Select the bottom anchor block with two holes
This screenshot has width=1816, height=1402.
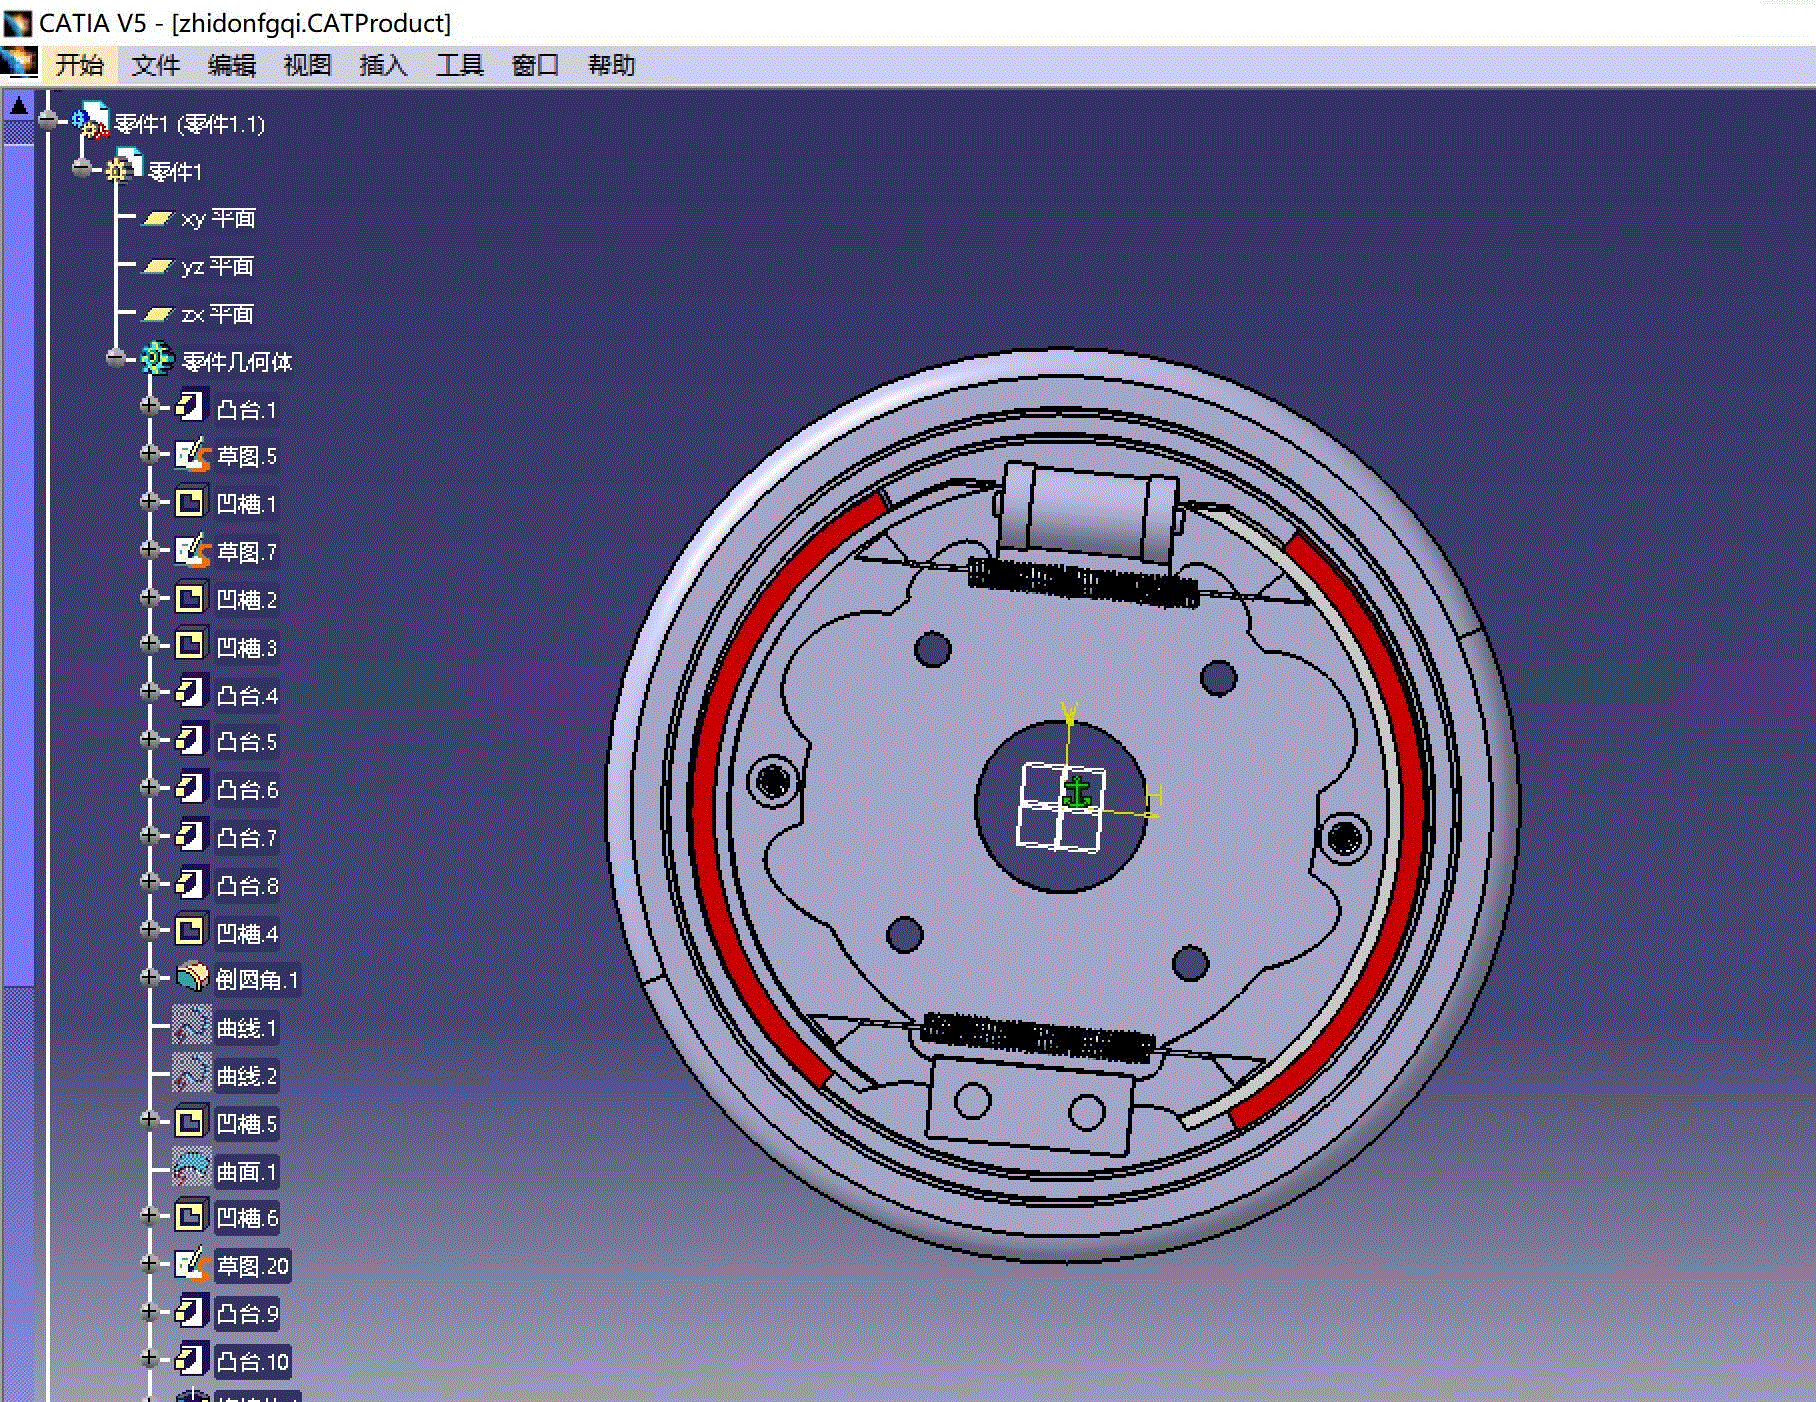[1030, 1106]
